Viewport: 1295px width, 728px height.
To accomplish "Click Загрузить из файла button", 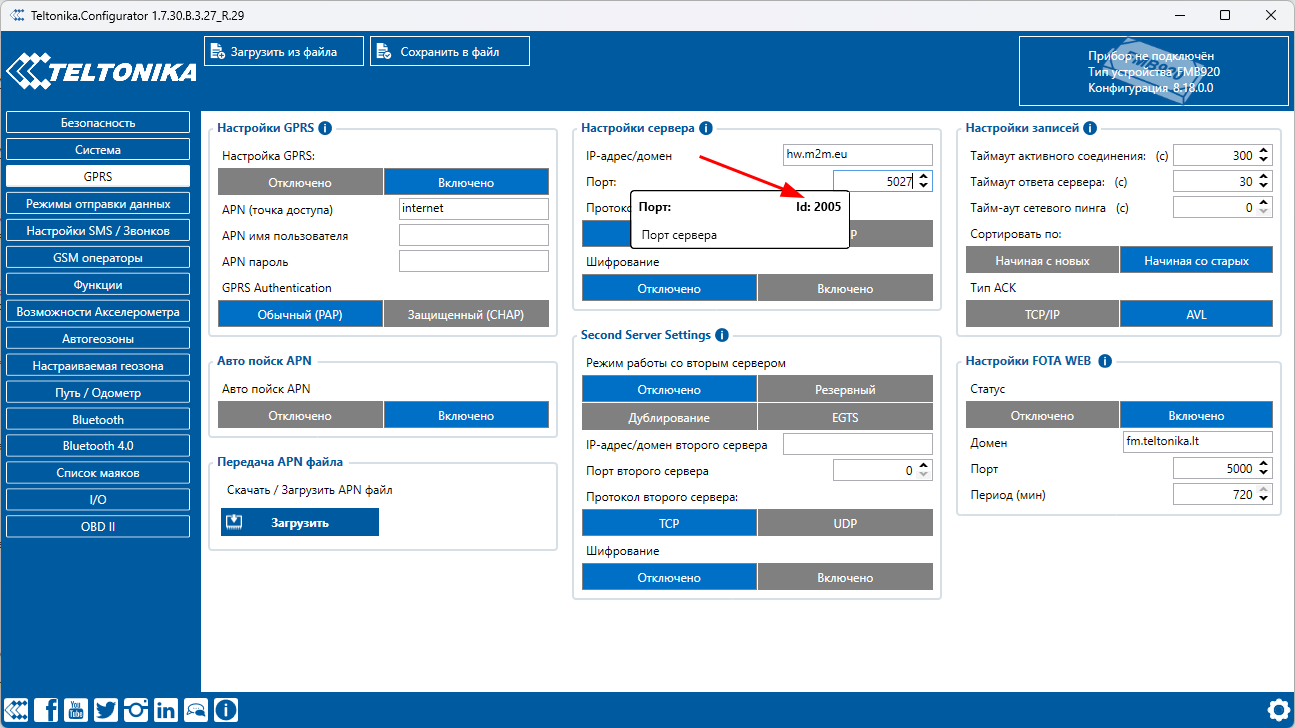I will click(x=284, y=52).
